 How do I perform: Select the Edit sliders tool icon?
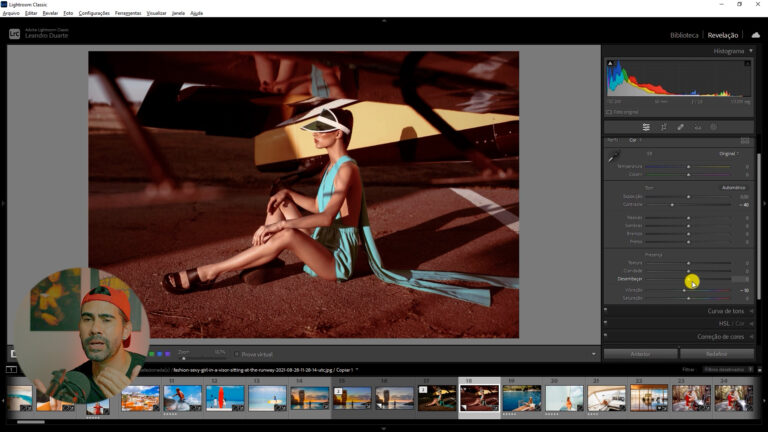pyautogui.click(x=646, y=127)
